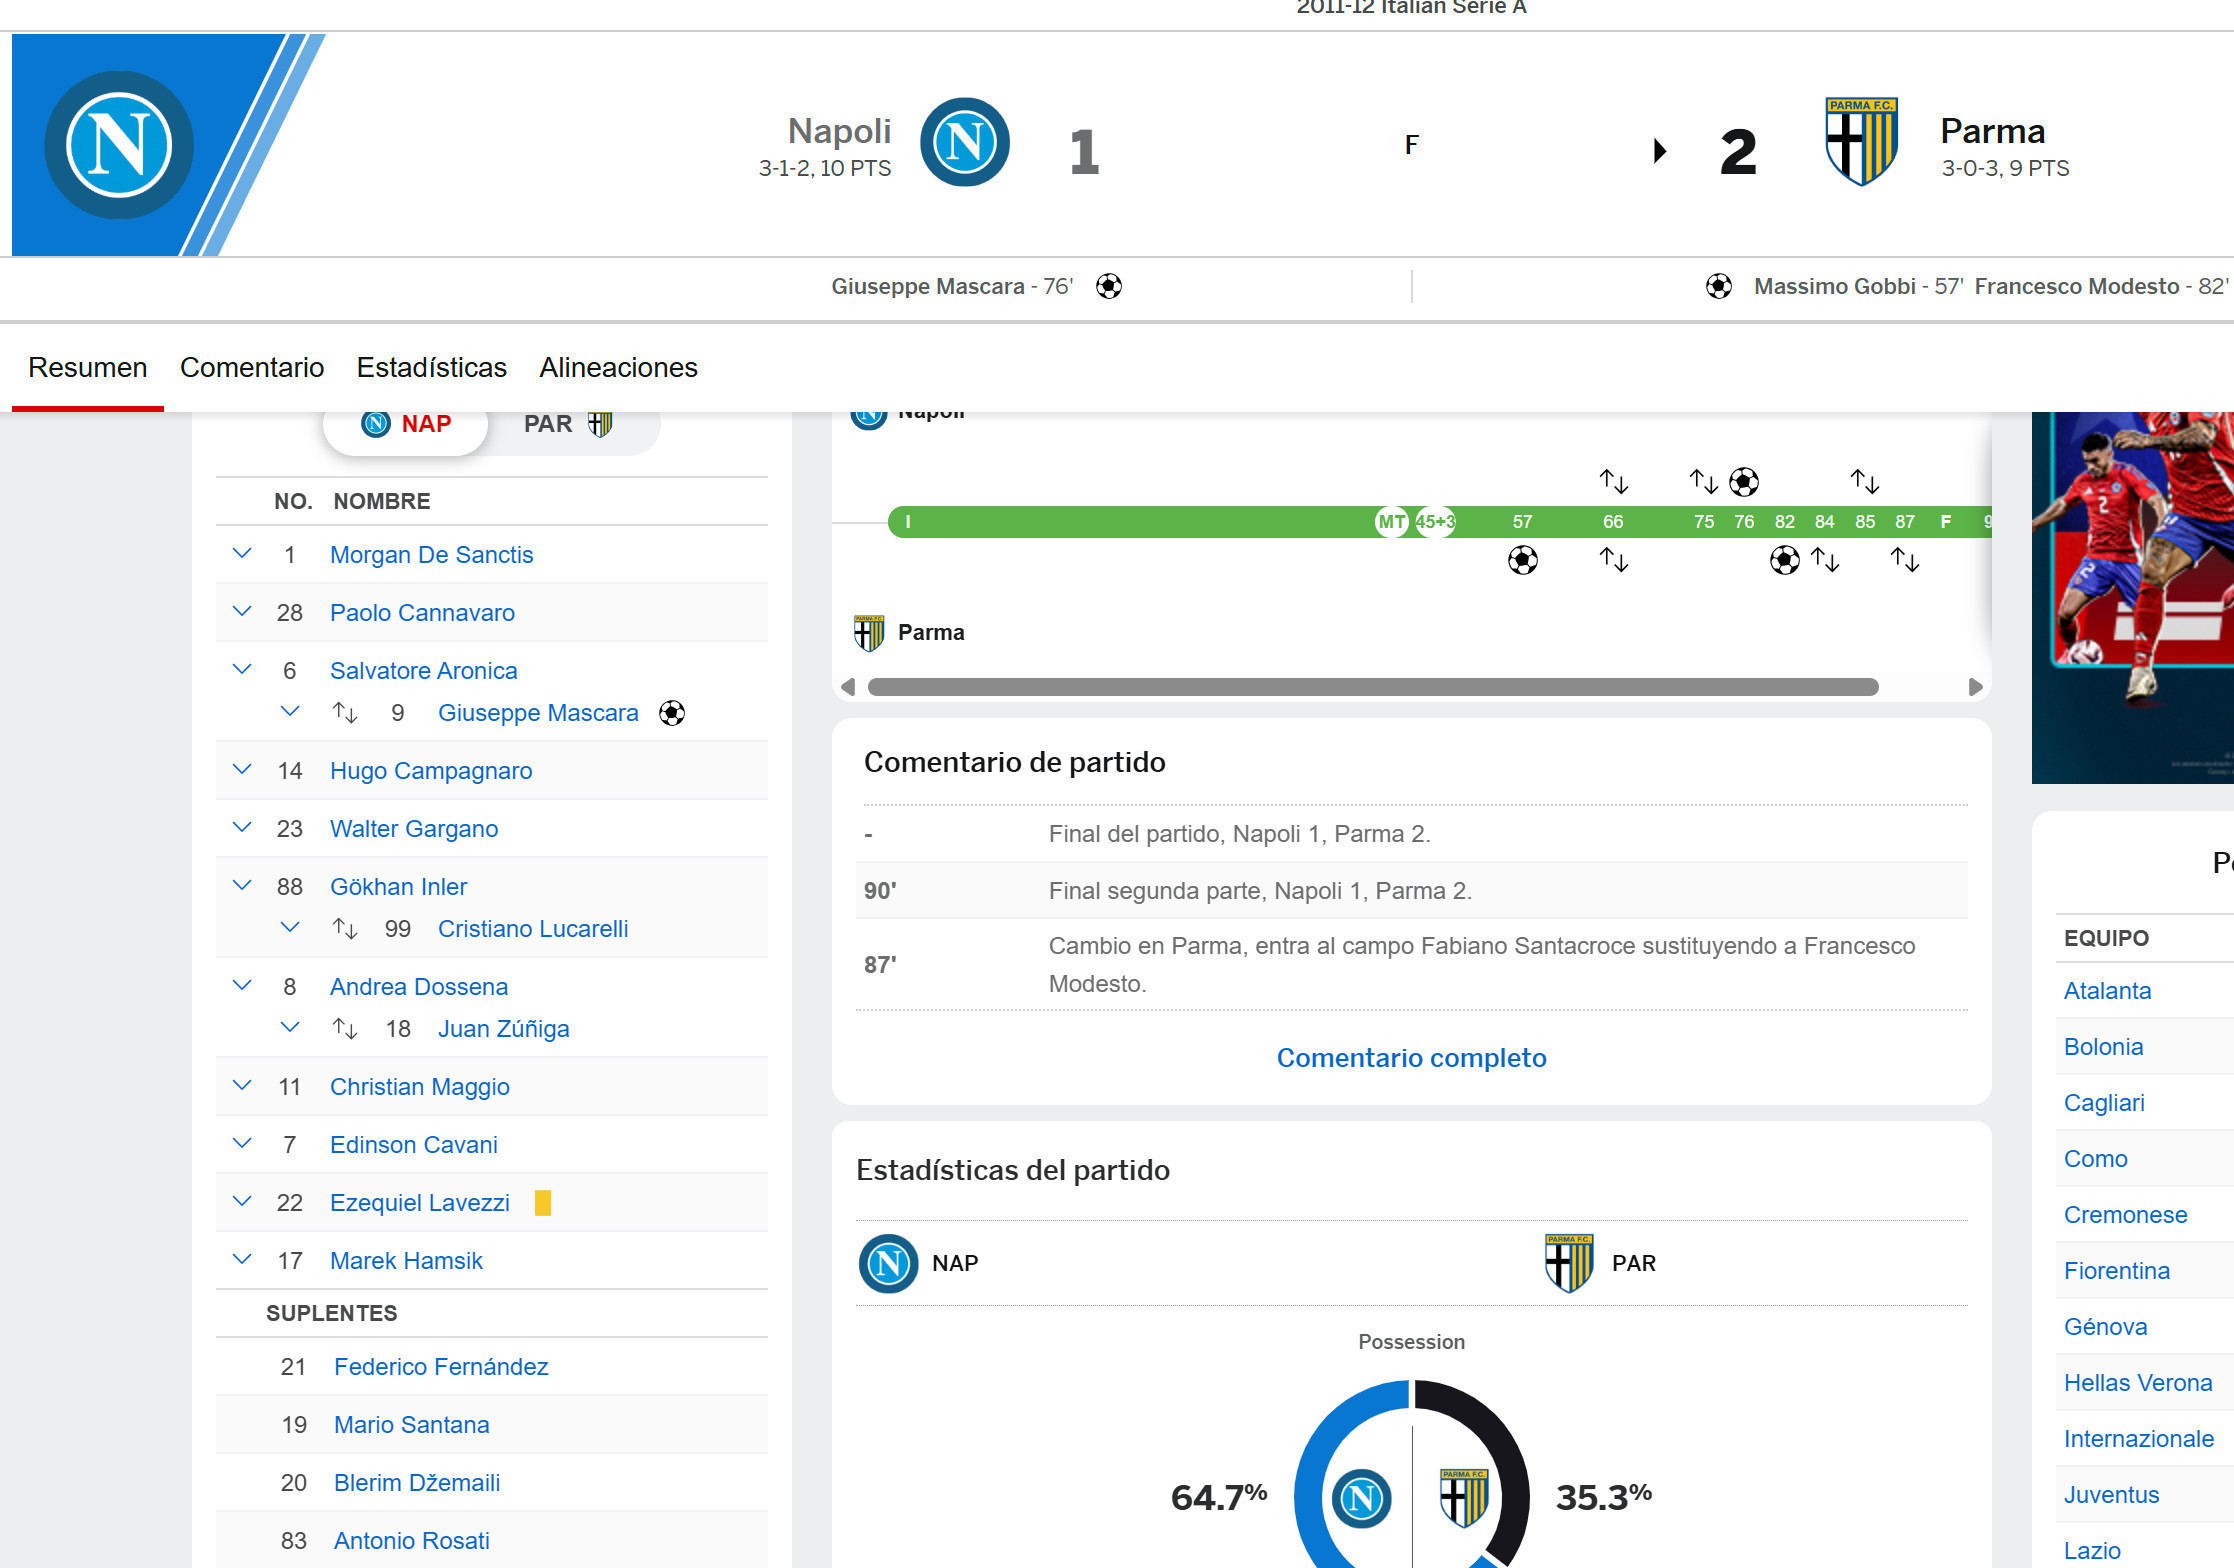Click Parma goal icon below minute 82
The image size is (2234, 1568).
coord(1784,560)
